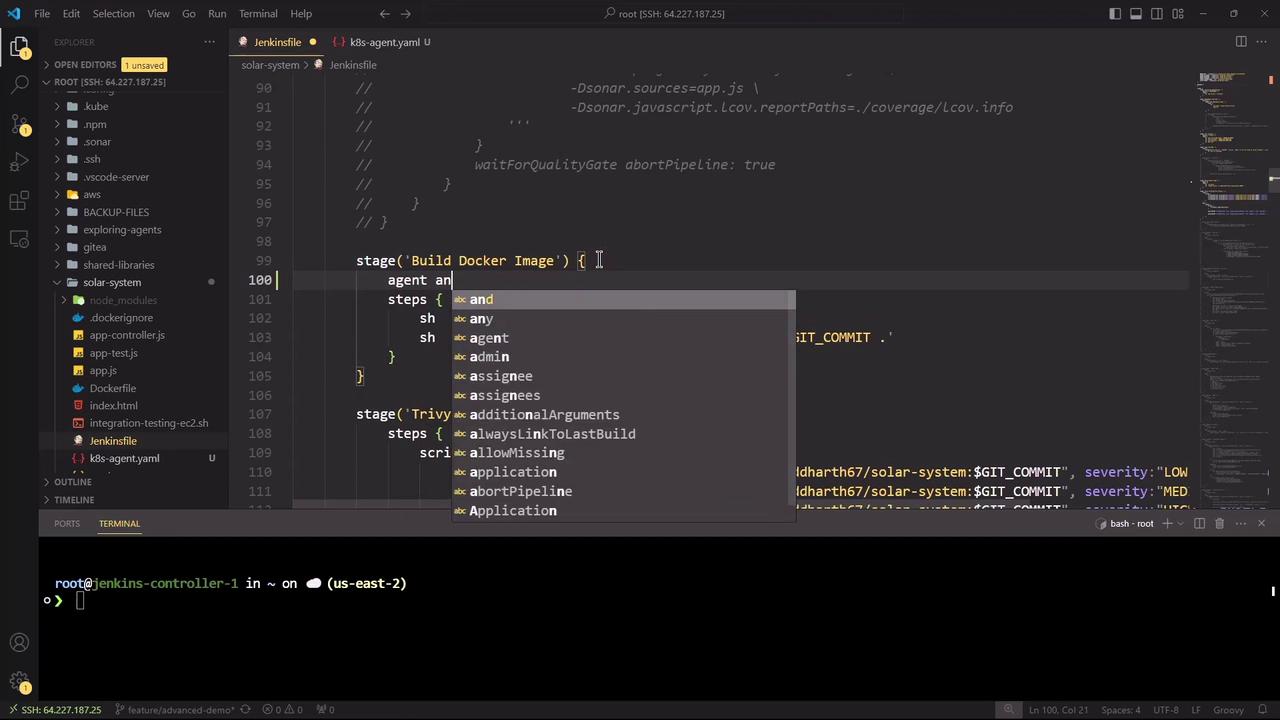
Task: Open the File menu
Action: pos(42,14)
